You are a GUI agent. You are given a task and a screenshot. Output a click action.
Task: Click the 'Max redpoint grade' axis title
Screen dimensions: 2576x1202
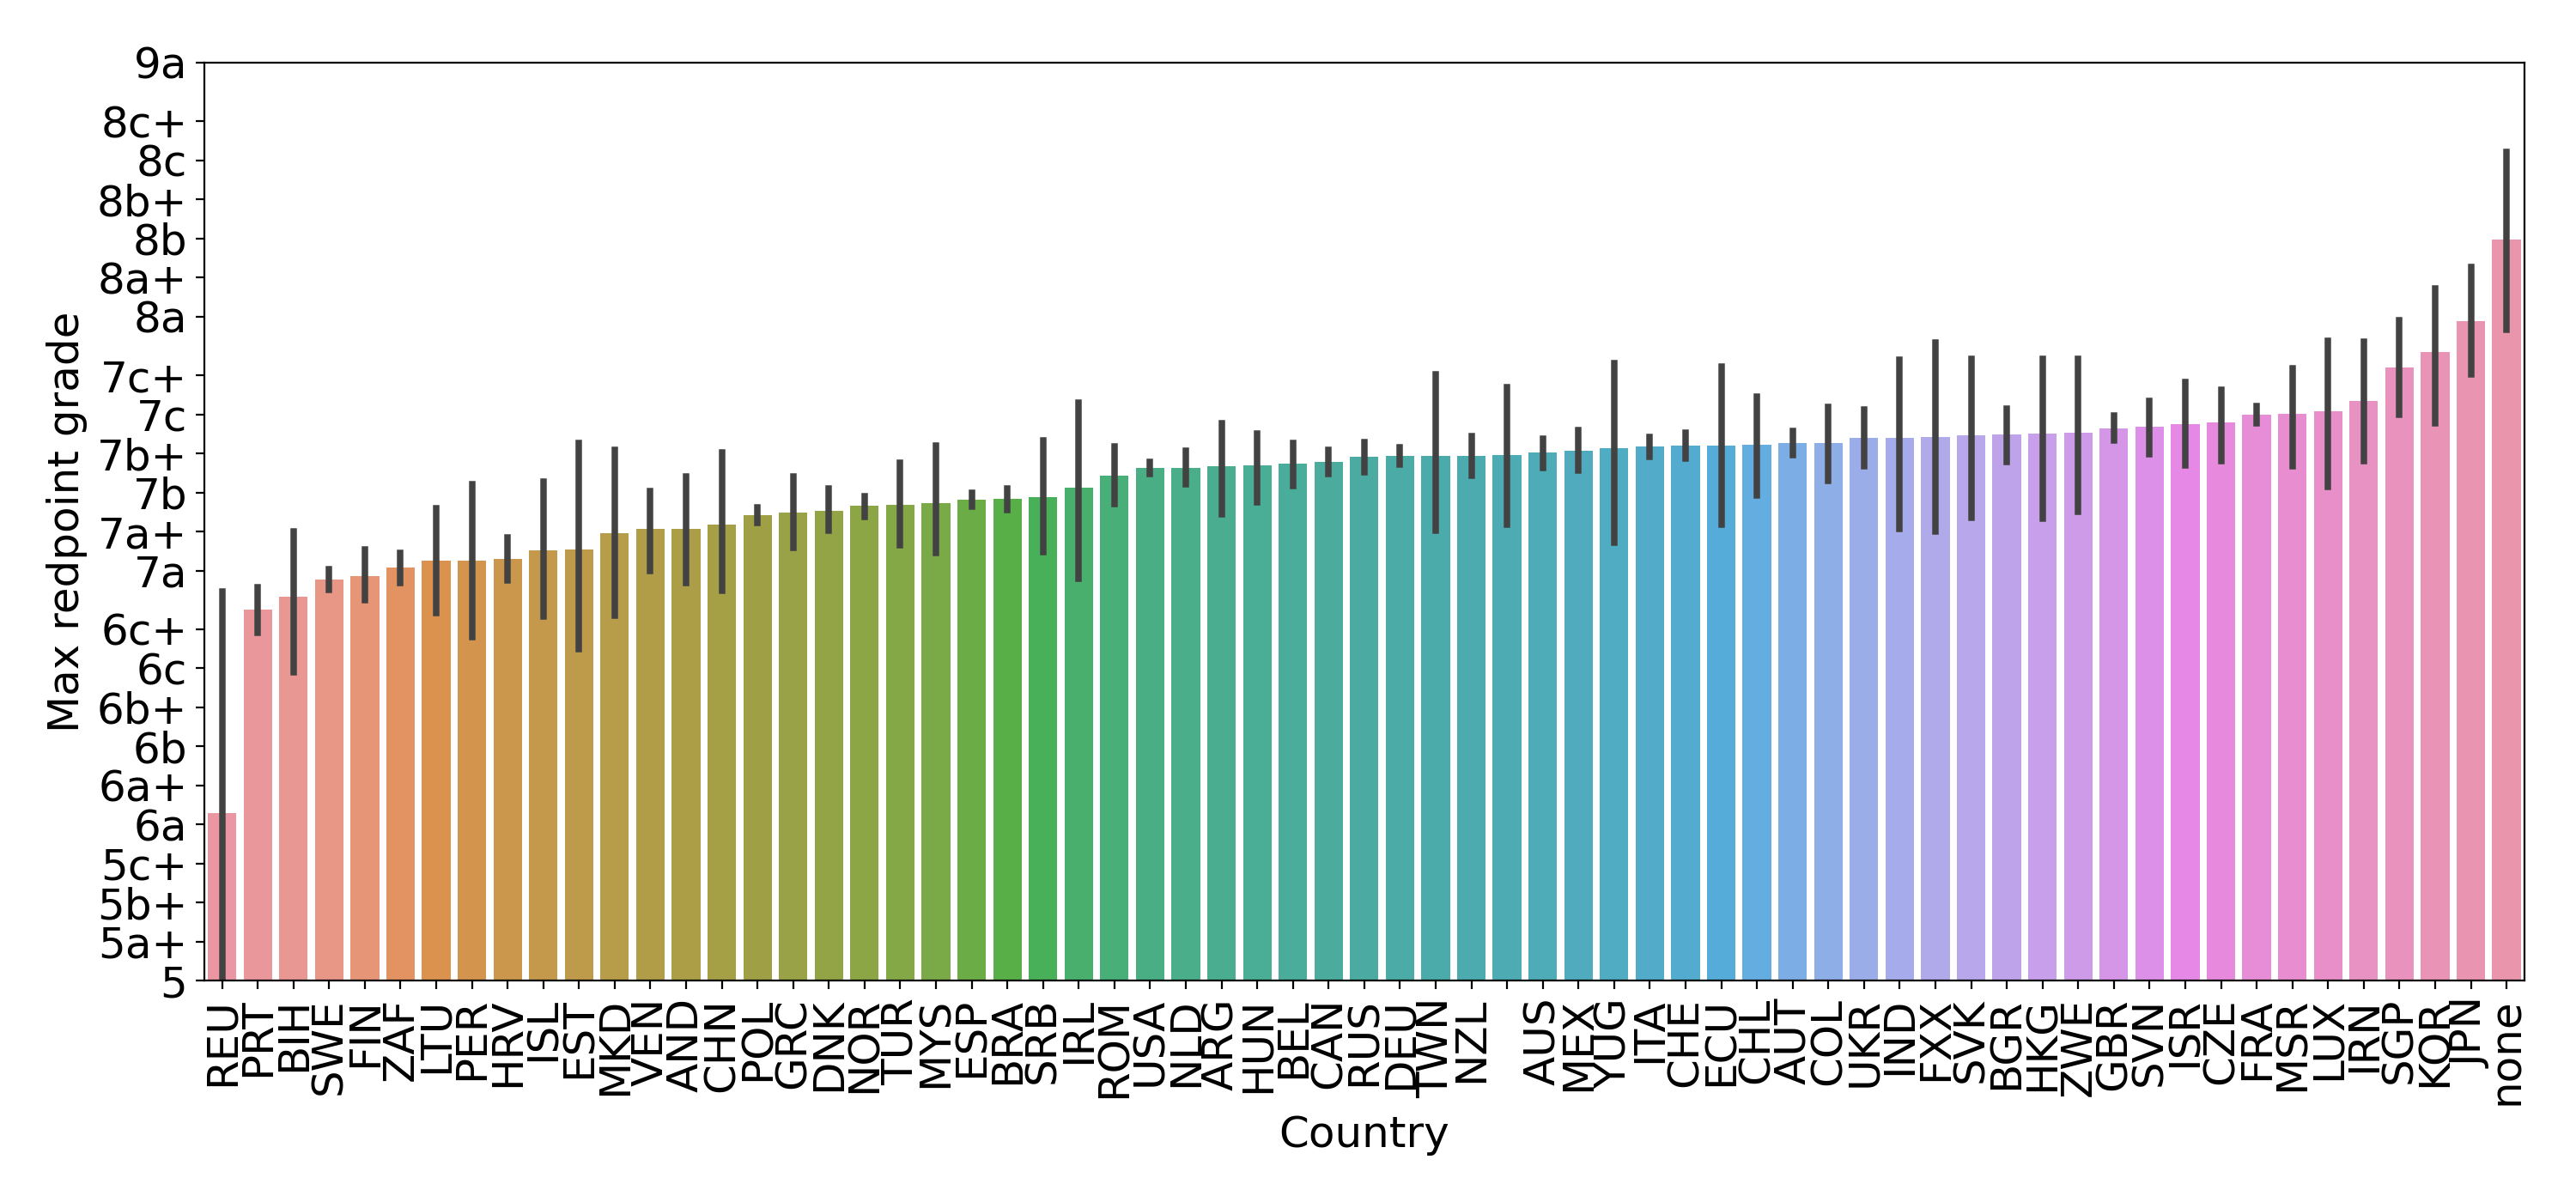(x=64, y=522)
